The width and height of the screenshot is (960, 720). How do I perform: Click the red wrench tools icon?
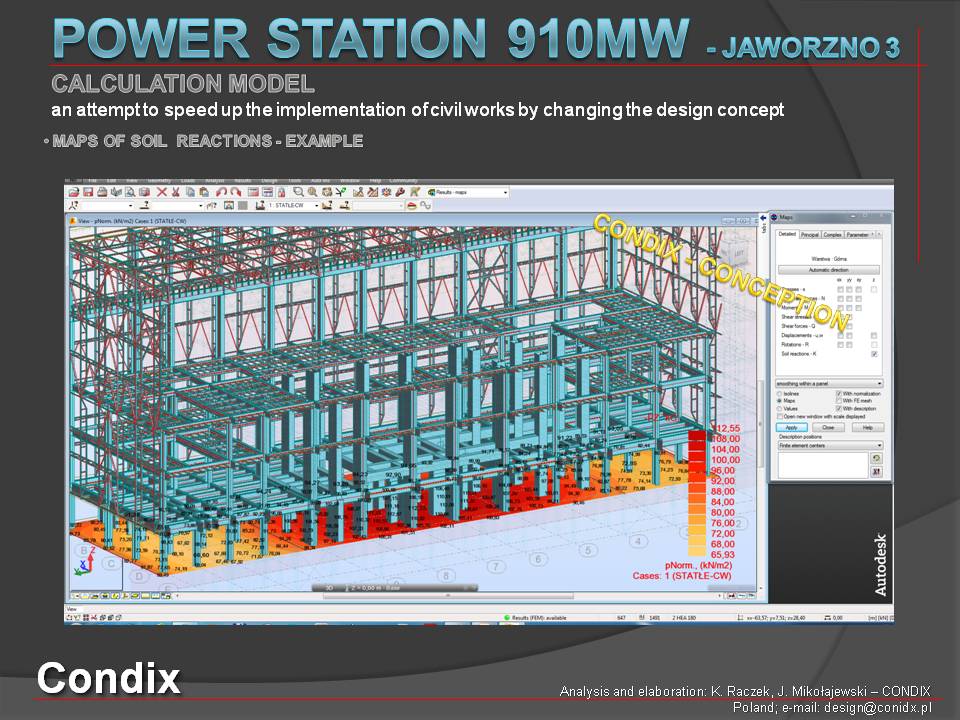pyautogui.click(x=400, y=192)
